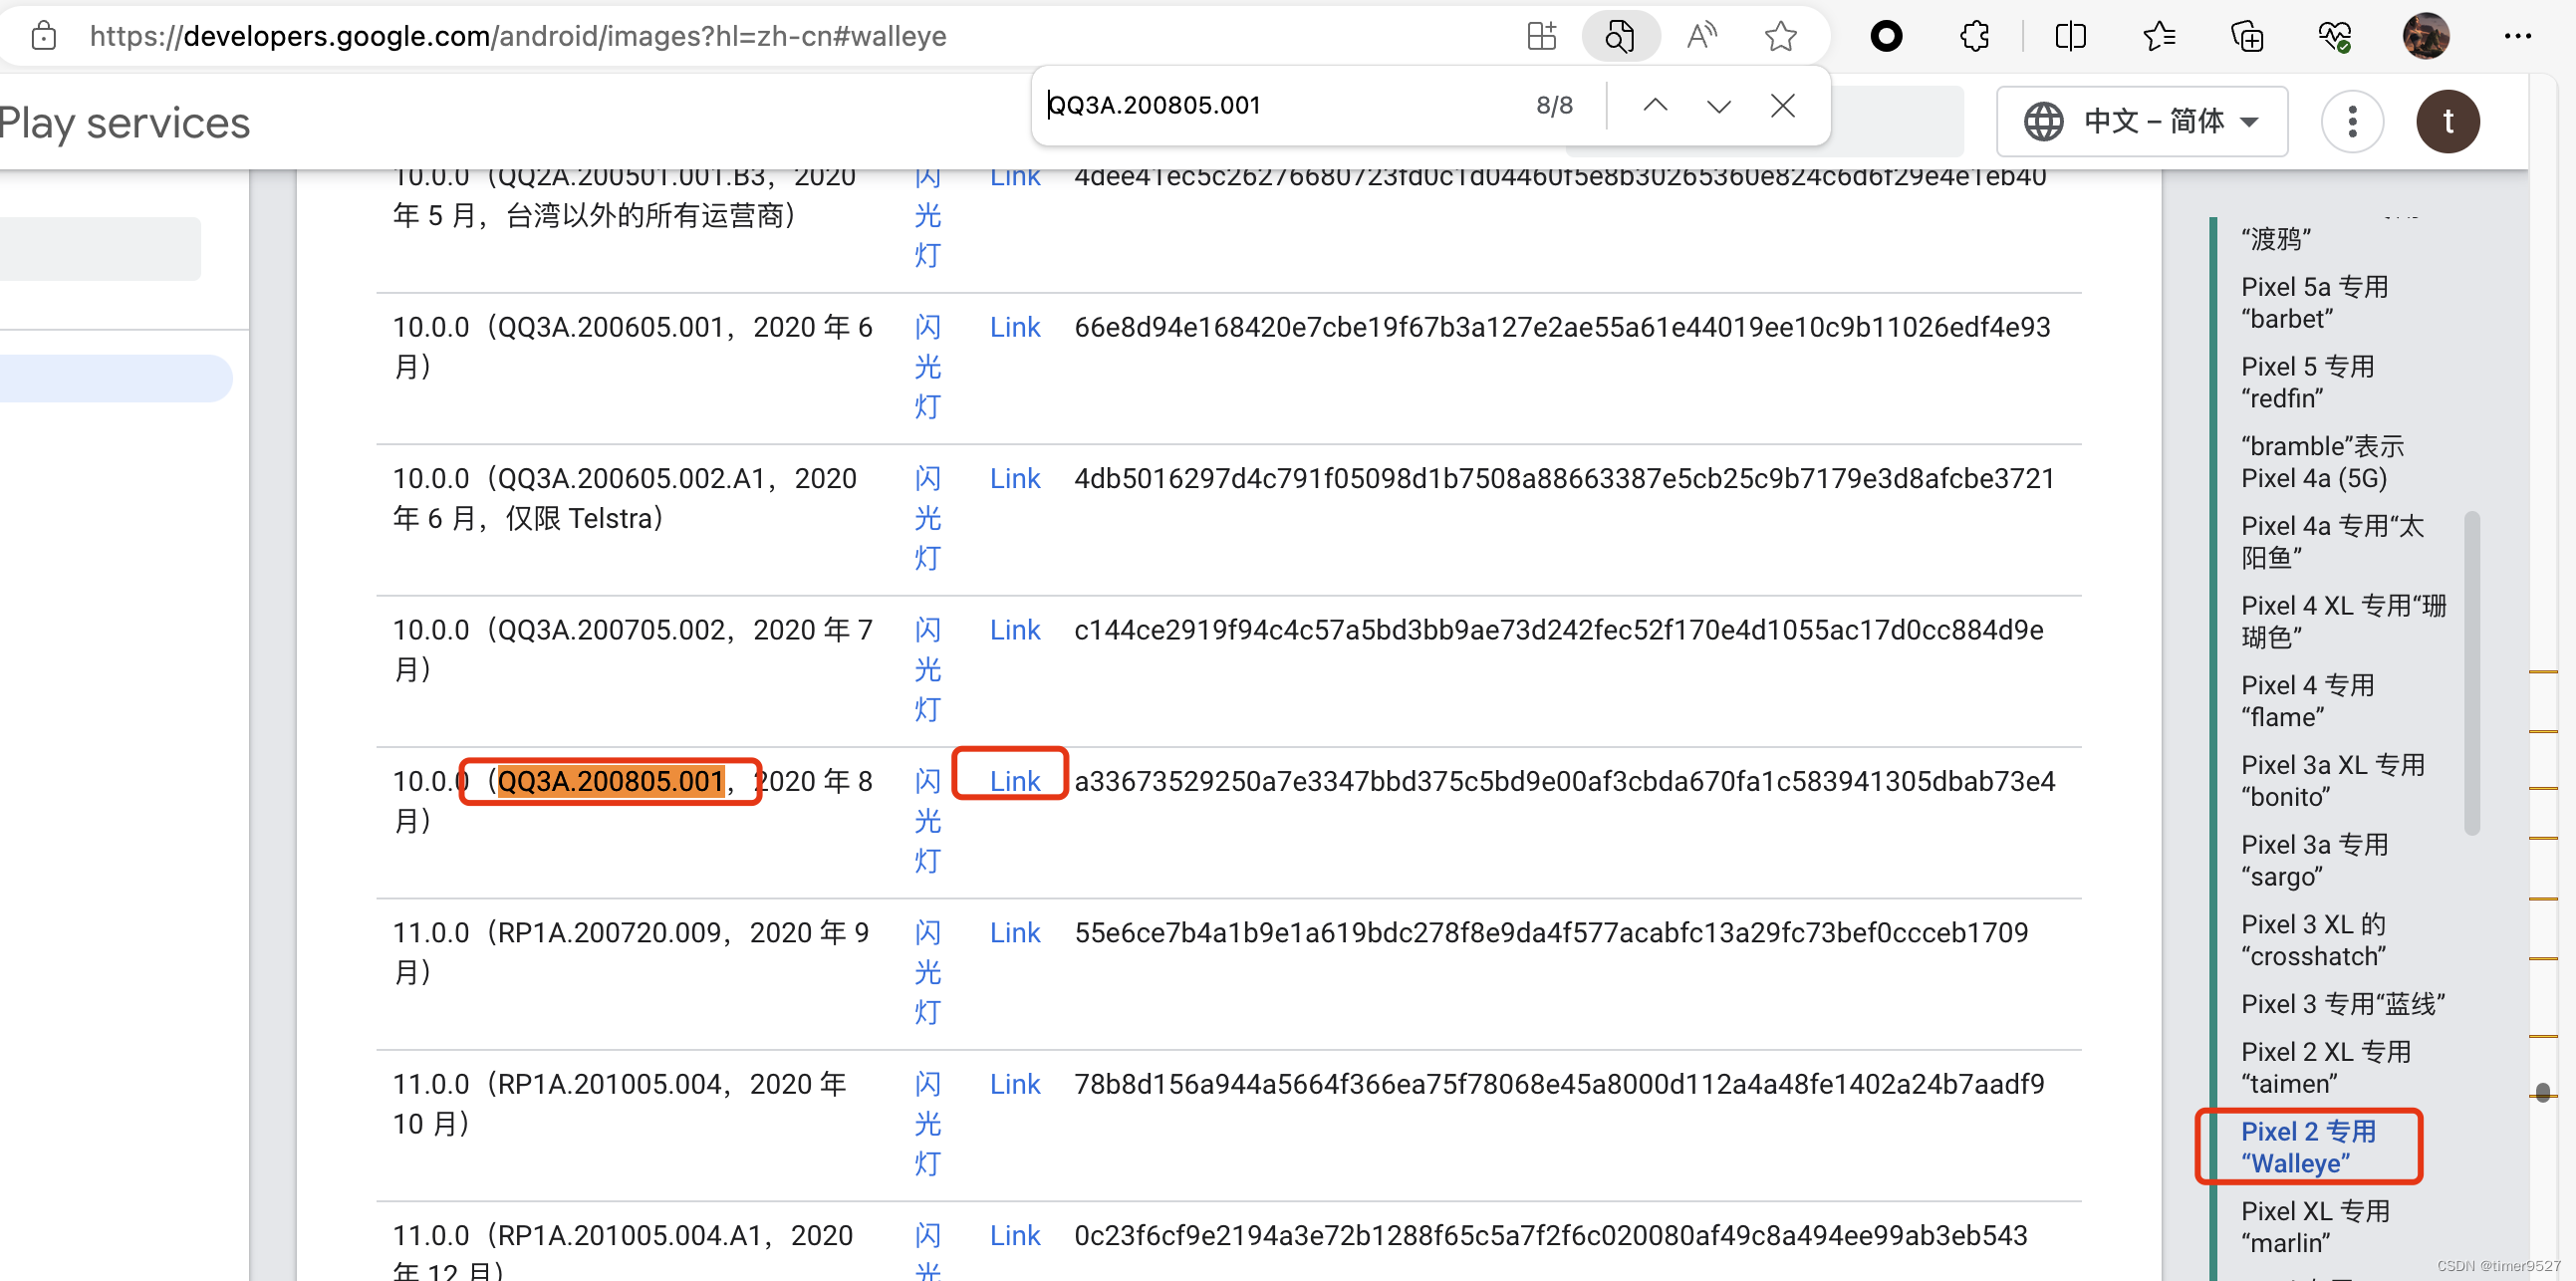Click the page vertical scrollbar thumb
The width and height of the screenshot is (2576, 1281).
point(2543,1092)
